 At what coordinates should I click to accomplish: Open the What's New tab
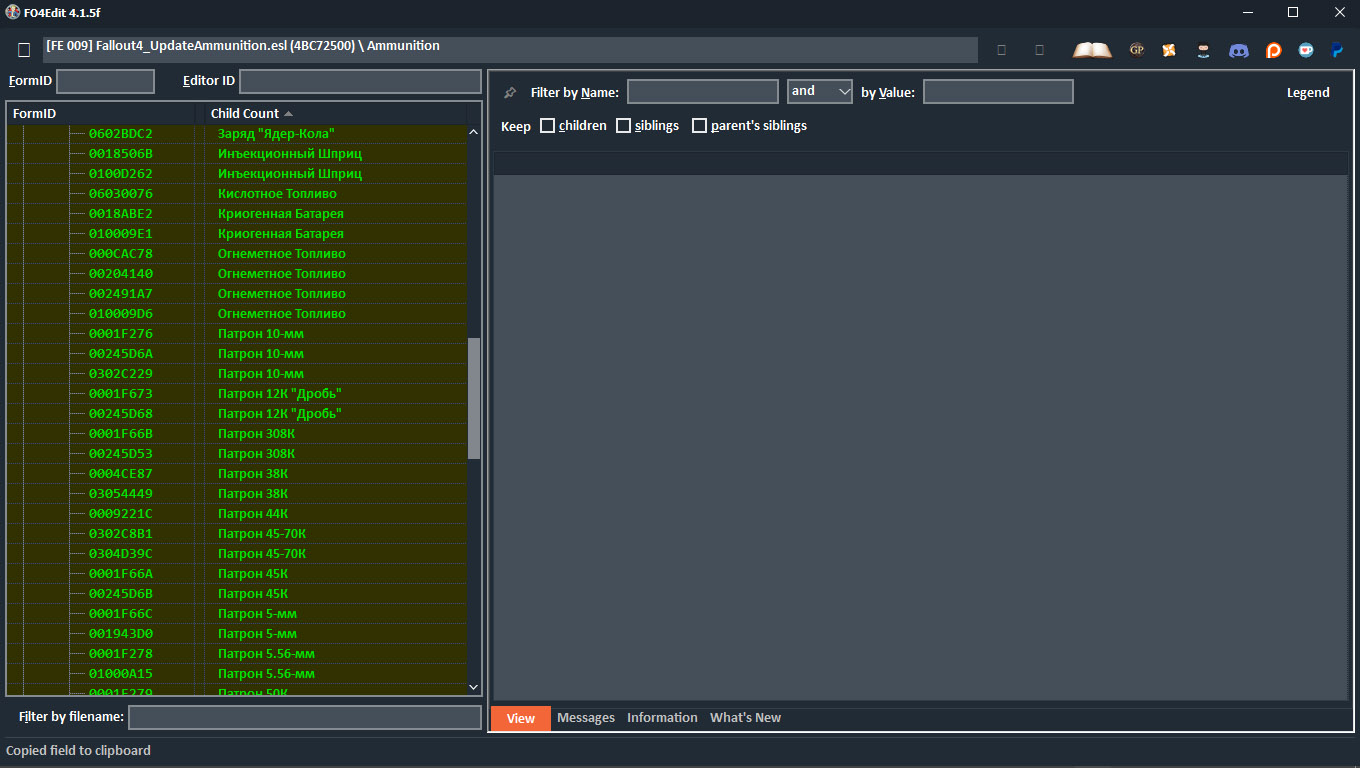tap(745, 718)
